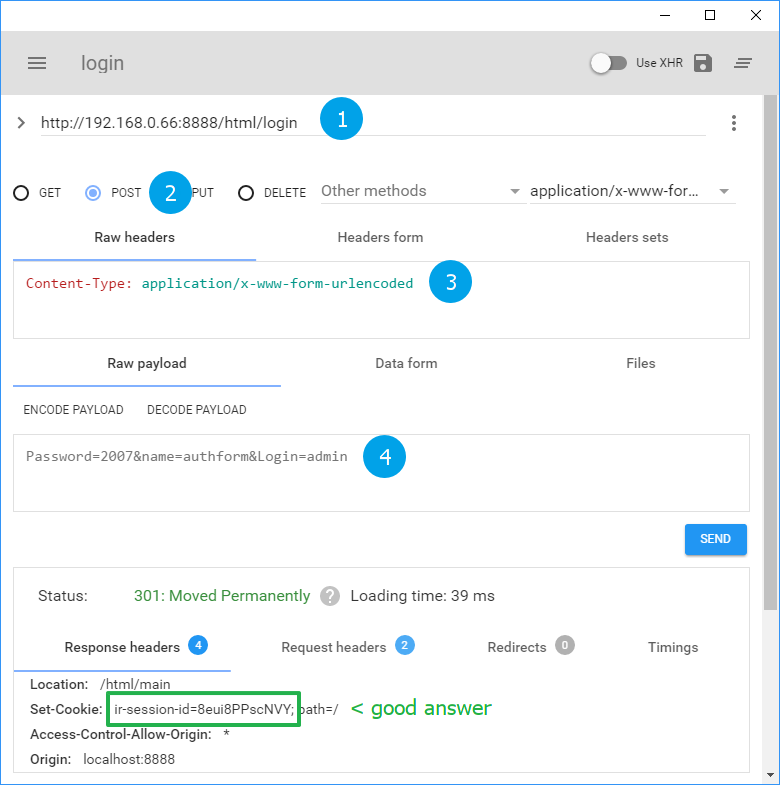The image size is (780, 785).
Task: Click the Access-Control-Allow-Origin header row
Action: point(130,734)
